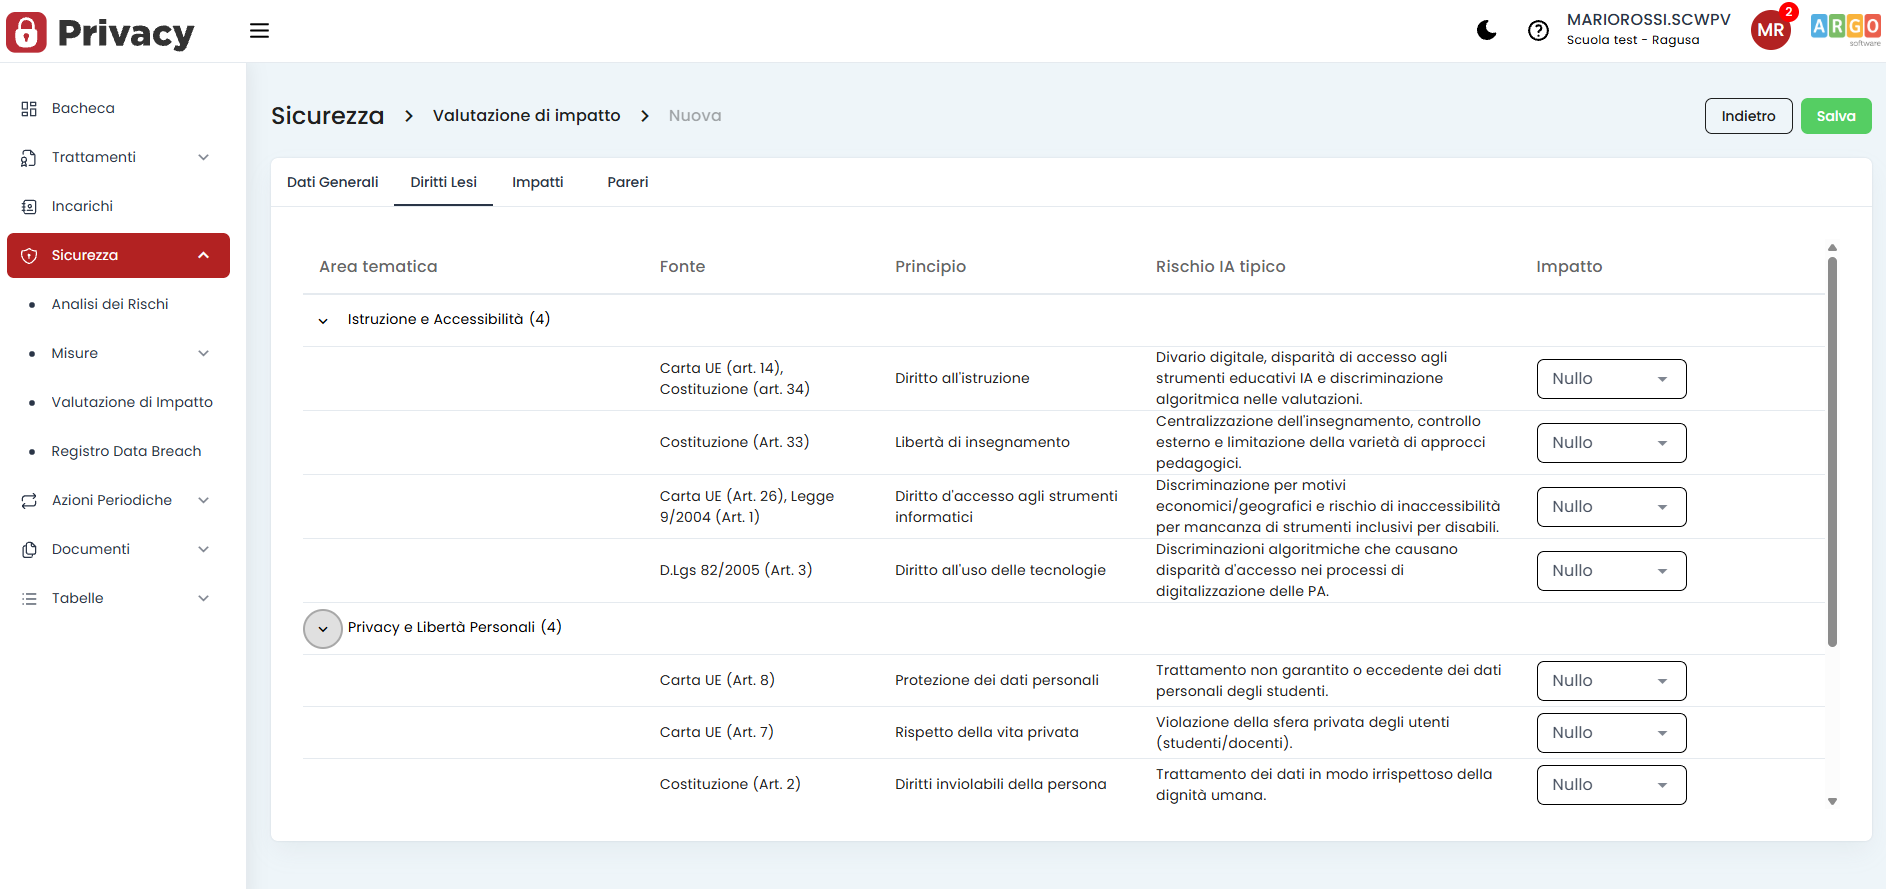Click the Incarichi sidebar icon

tap(29, 207)
